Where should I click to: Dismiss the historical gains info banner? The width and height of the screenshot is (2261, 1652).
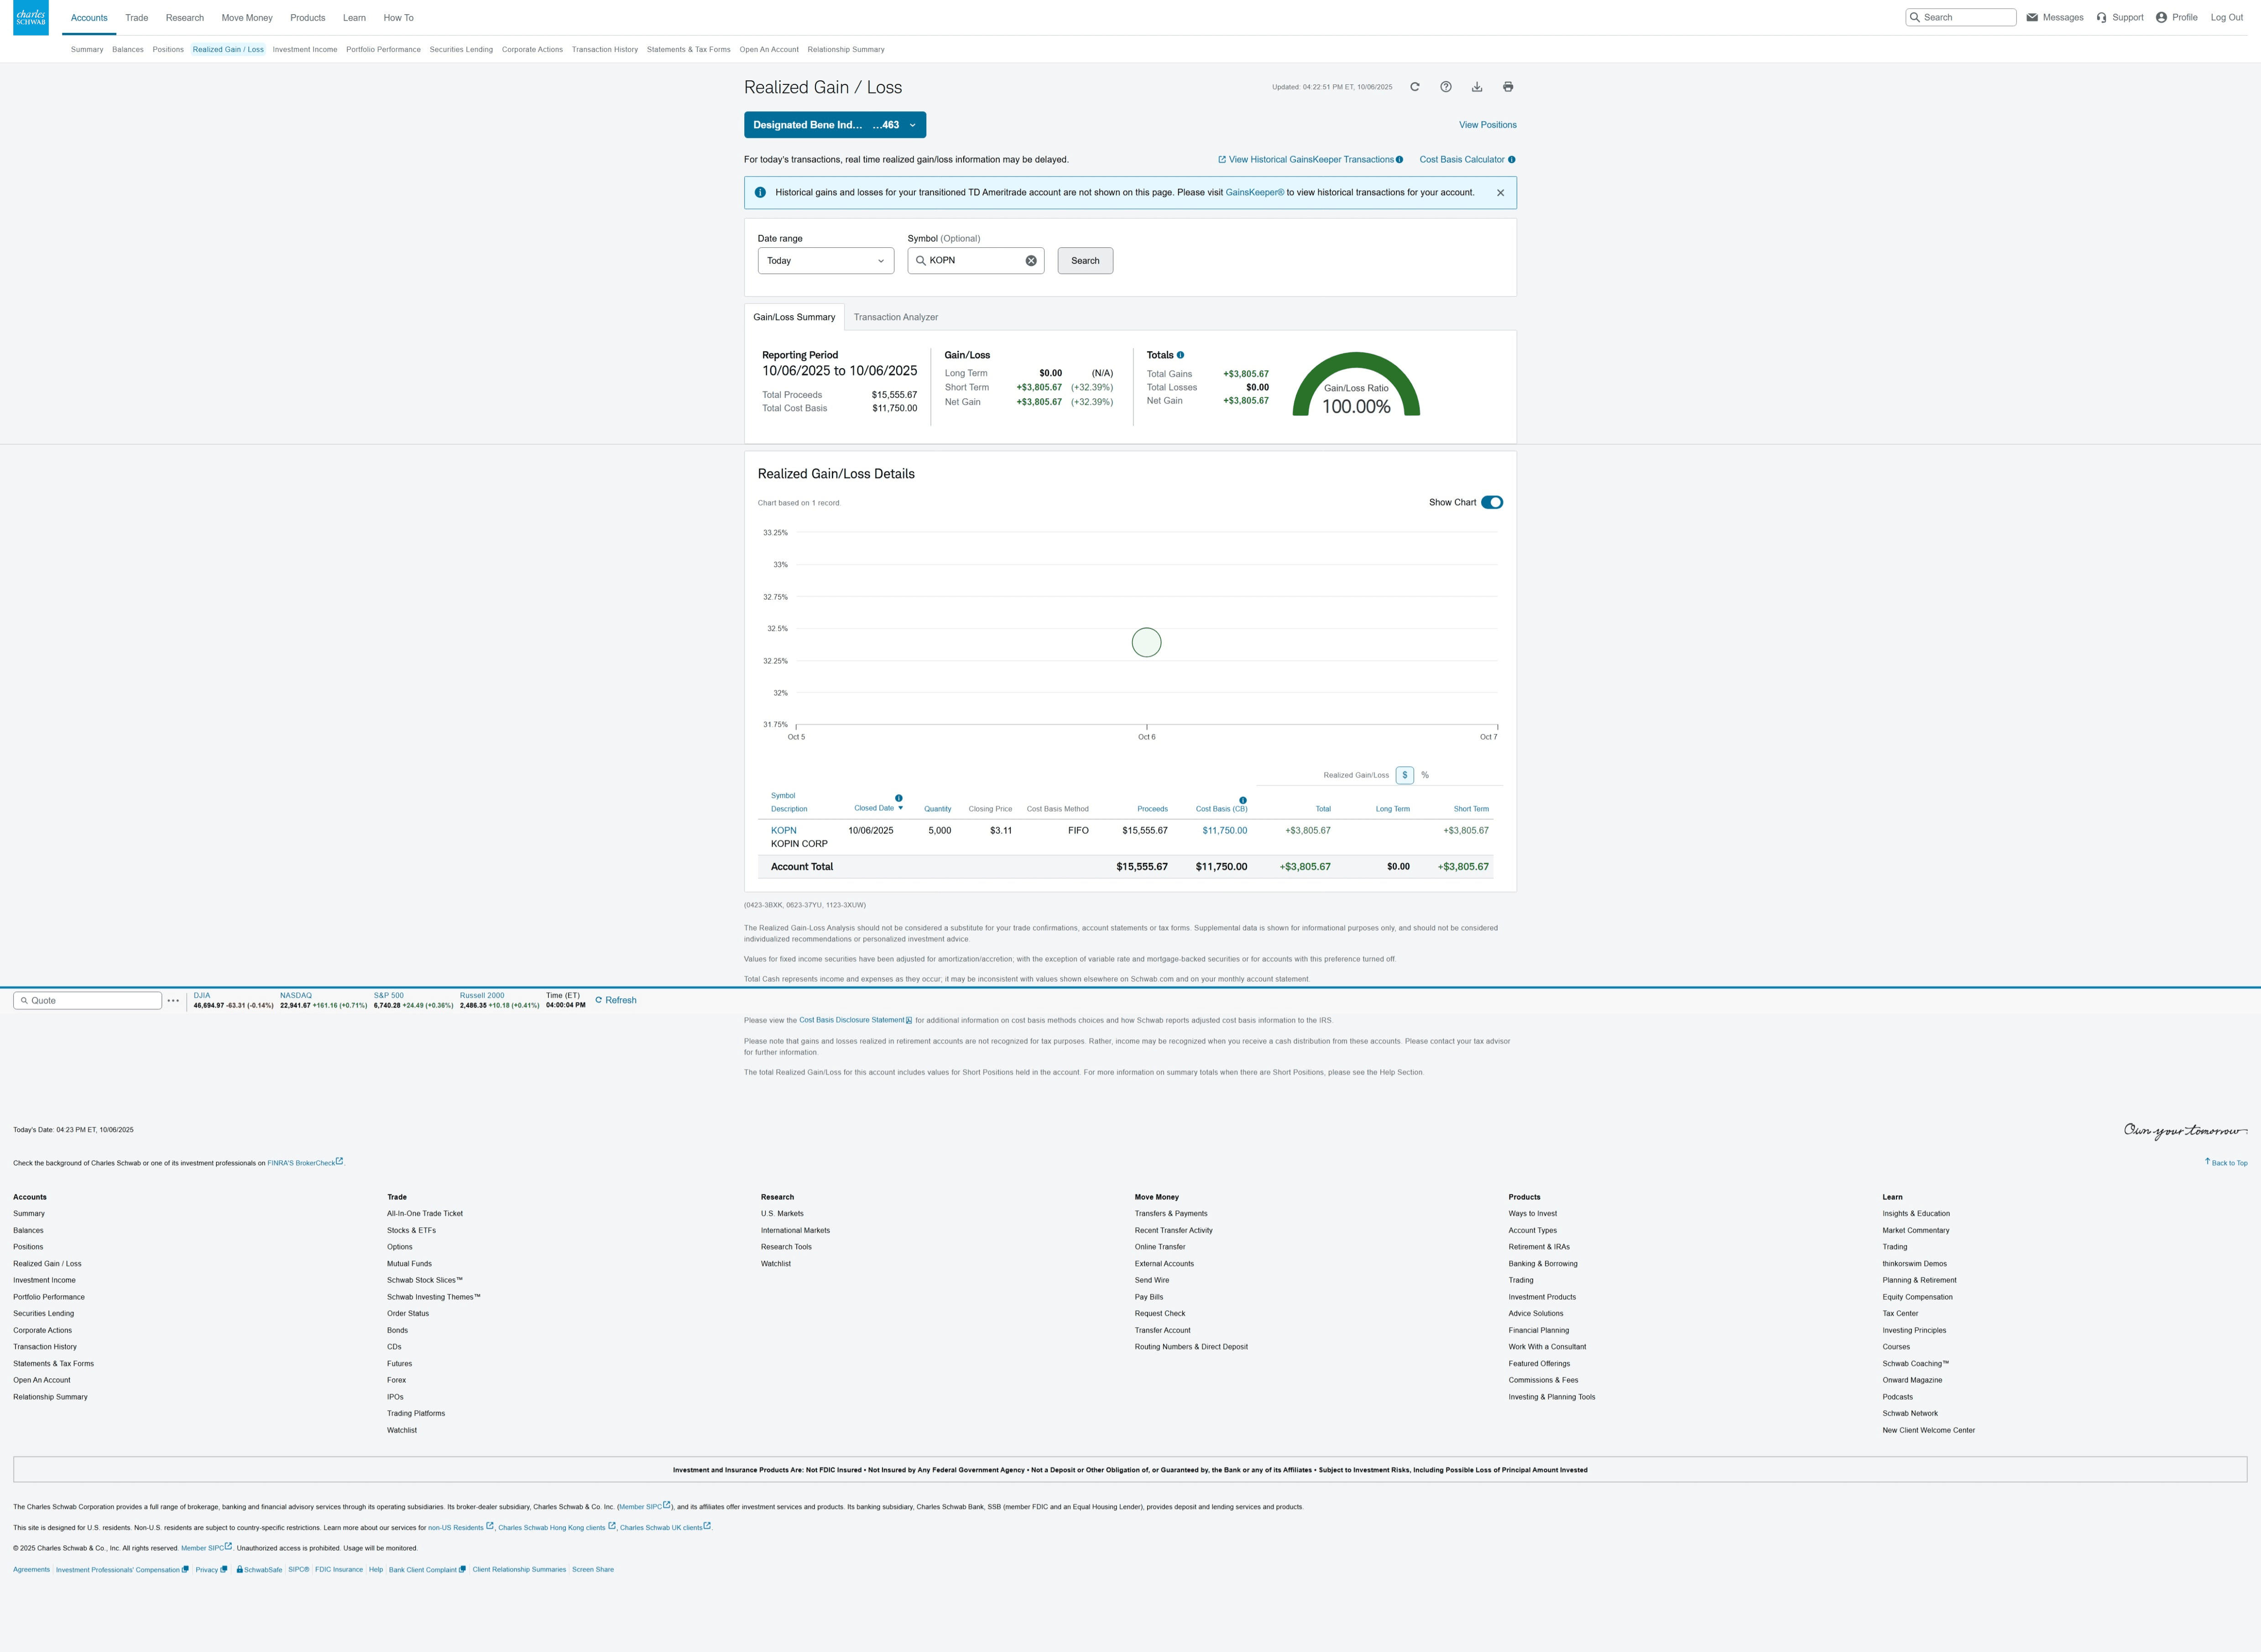tap(1500, 193)
